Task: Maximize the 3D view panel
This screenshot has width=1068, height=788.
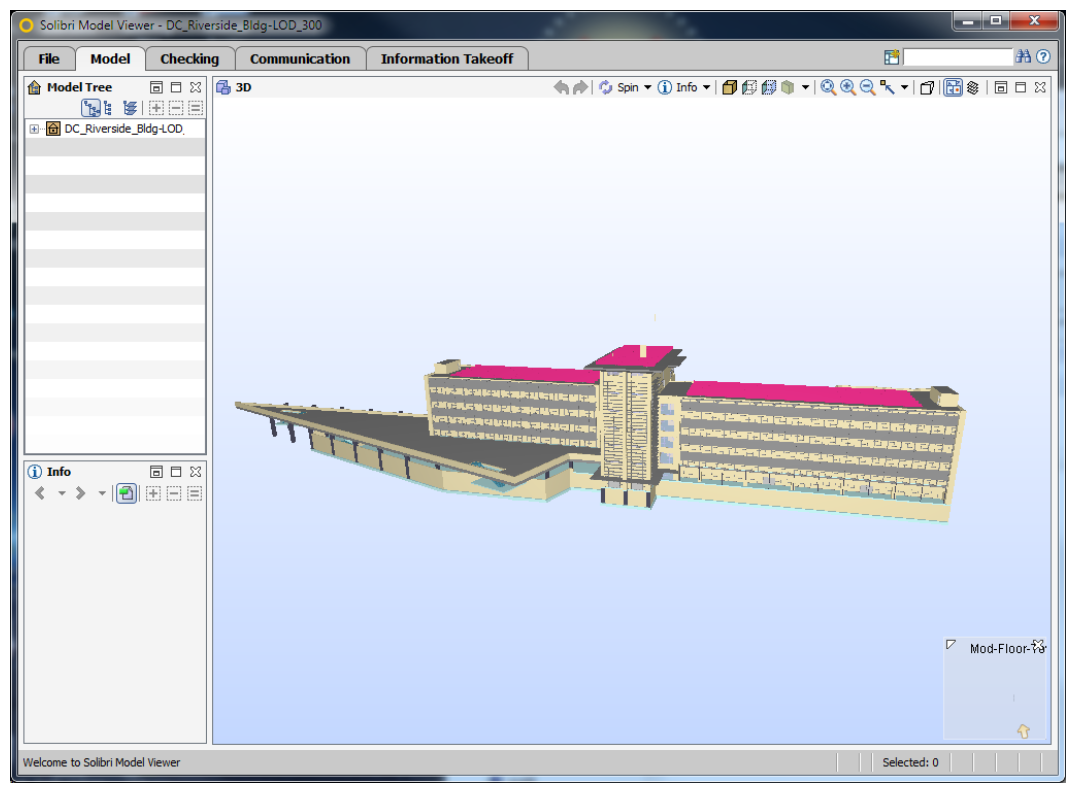Action: pyautogui.click(x=1020, y=87)
